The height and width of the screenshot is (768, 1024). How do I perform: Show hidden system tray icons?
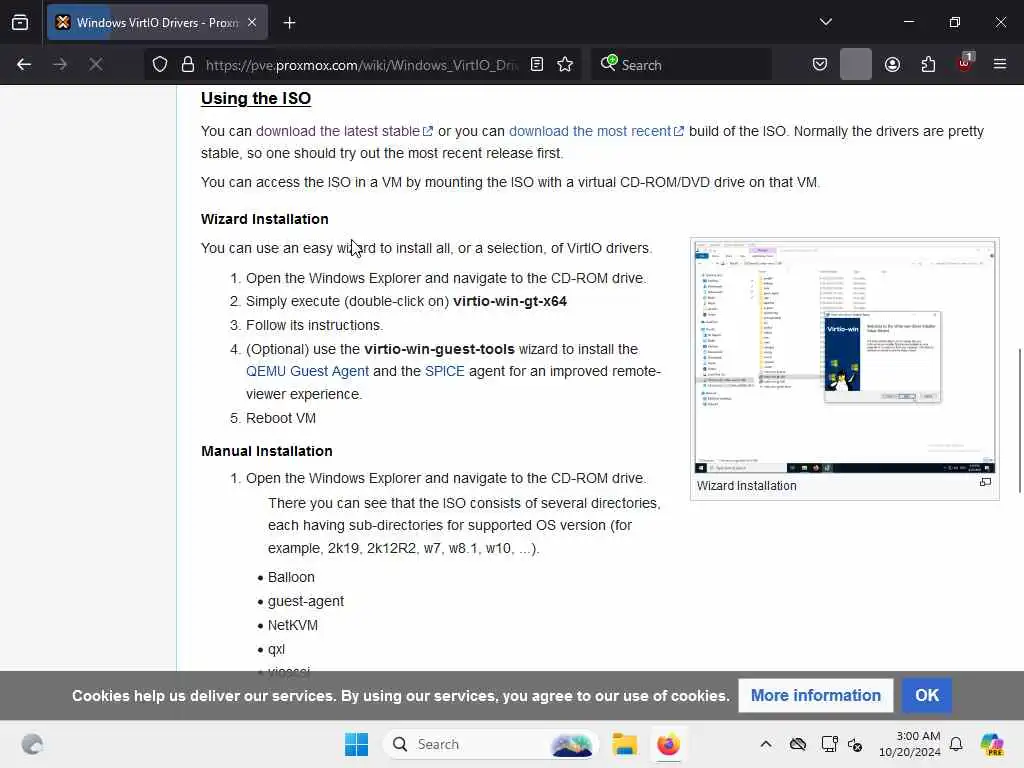point(766,744)
